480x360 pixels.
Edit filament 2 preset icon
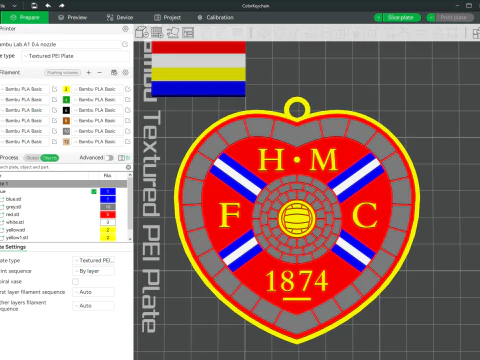[128, 89]
